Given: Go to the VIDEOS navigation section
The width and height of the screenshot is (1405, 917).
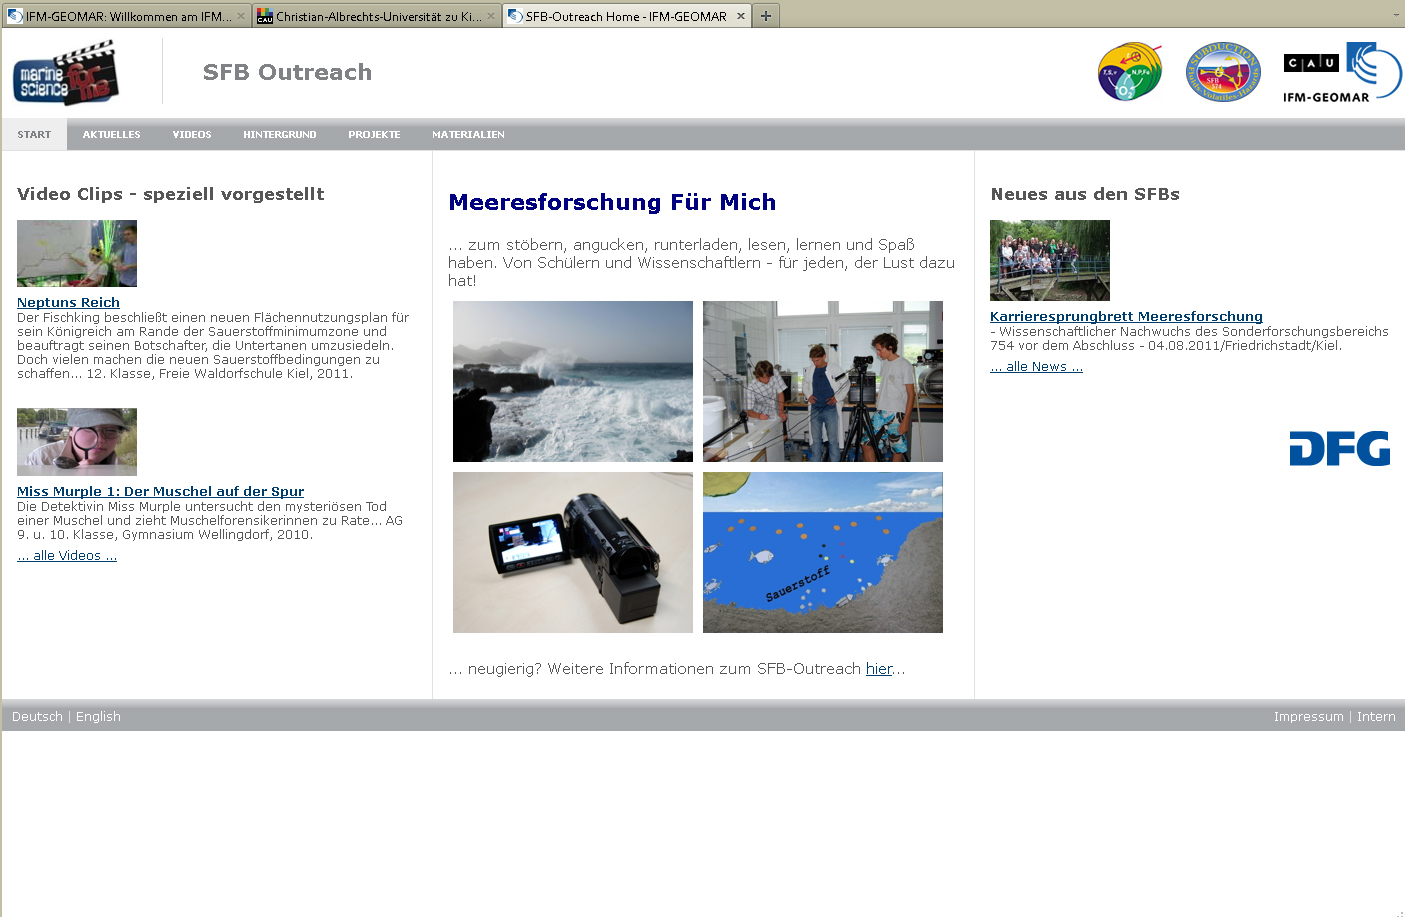Looking at the screenshot, I should click(191, 135).
